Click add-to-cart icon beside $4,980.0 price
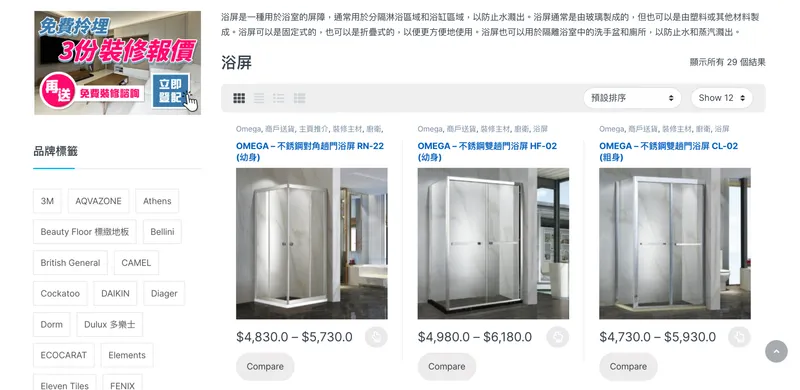This screenshot has height=390, width=800. point(558,337)
